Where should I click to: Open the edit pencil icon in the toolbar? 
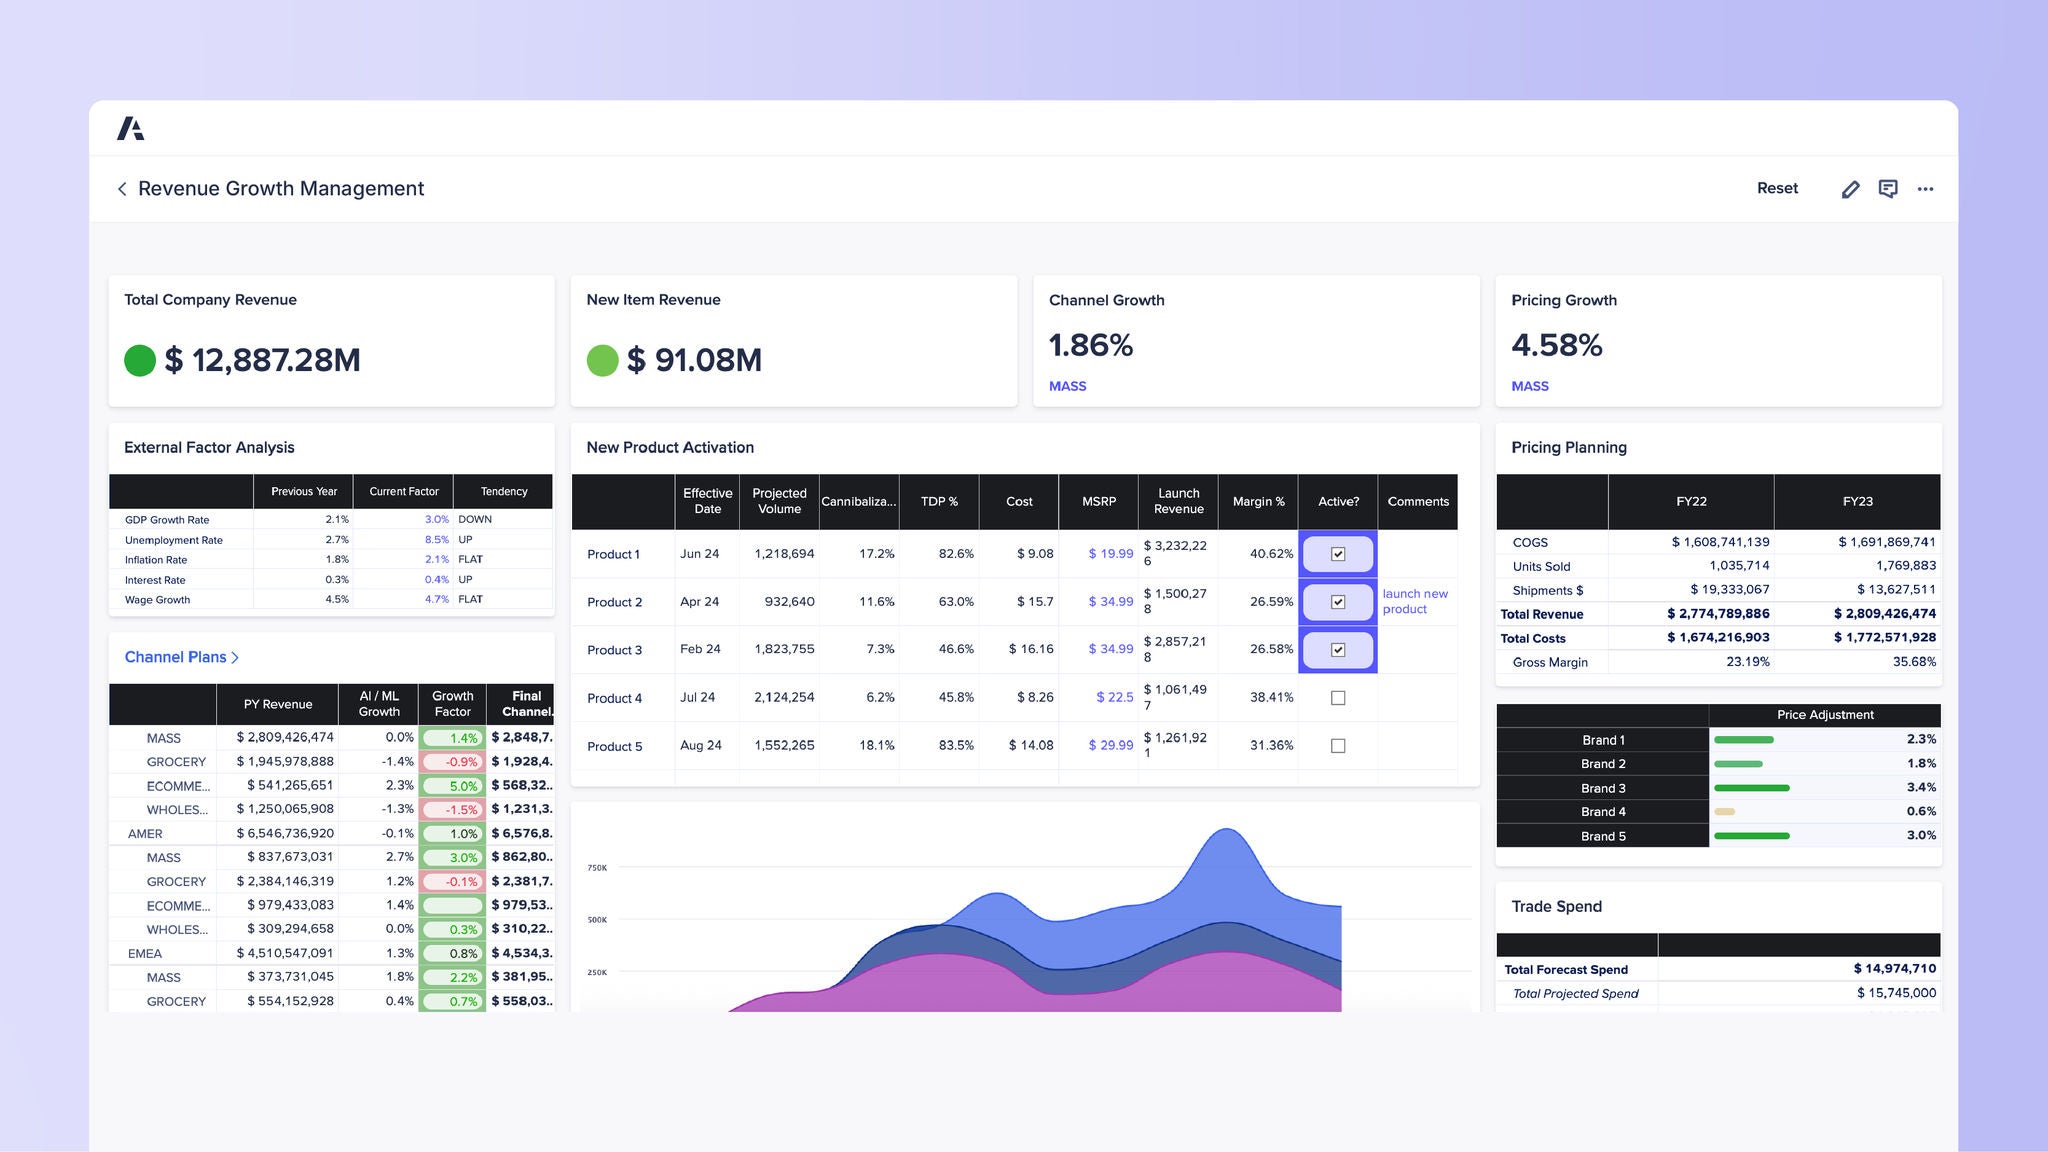(1850, 188)
